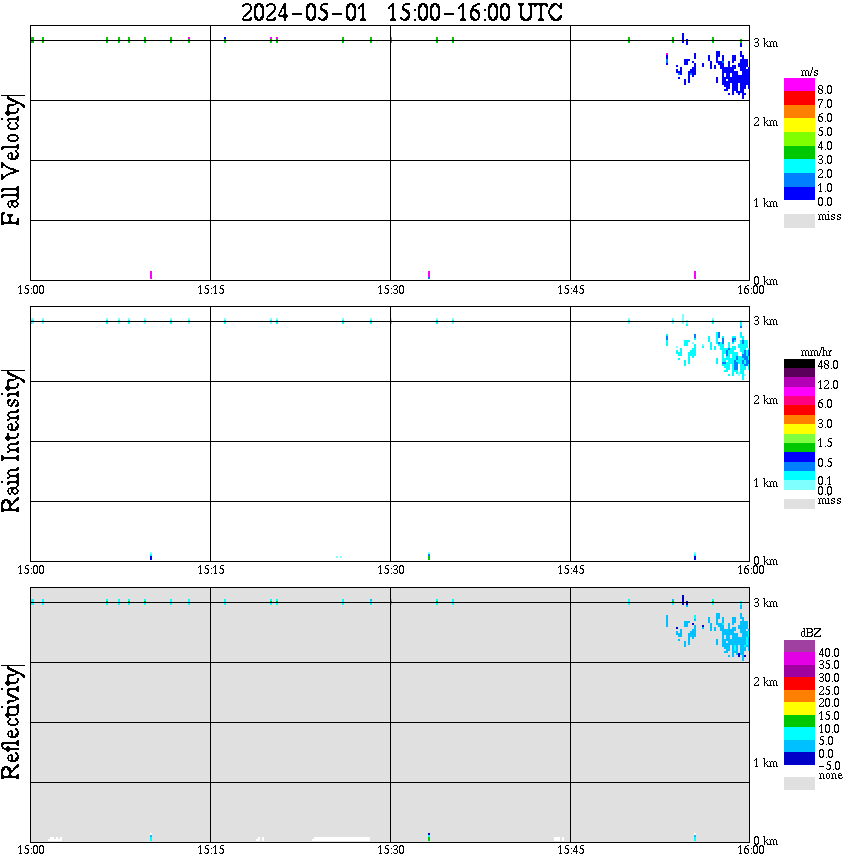The width and height of the screenshot is (850, 868).
Task: Pick the orange 20.0 dBZ reflectivity swatch
Action: (799, 696)
